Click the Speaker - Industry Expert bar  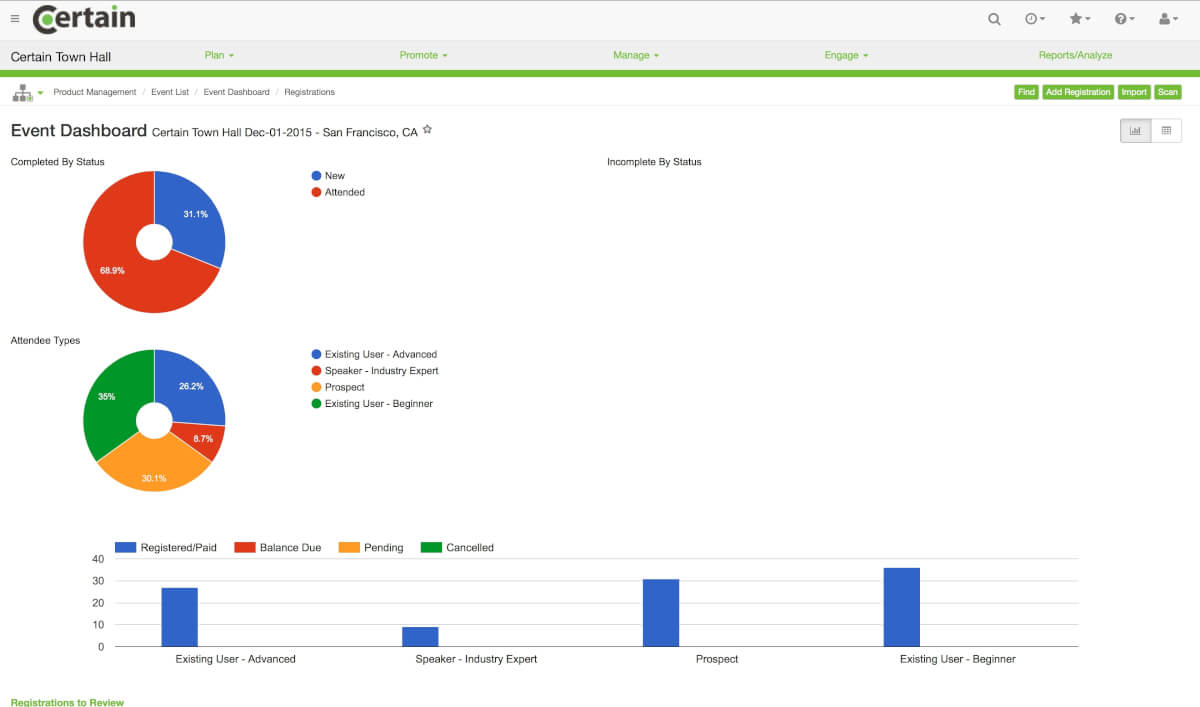pos(420,637)
